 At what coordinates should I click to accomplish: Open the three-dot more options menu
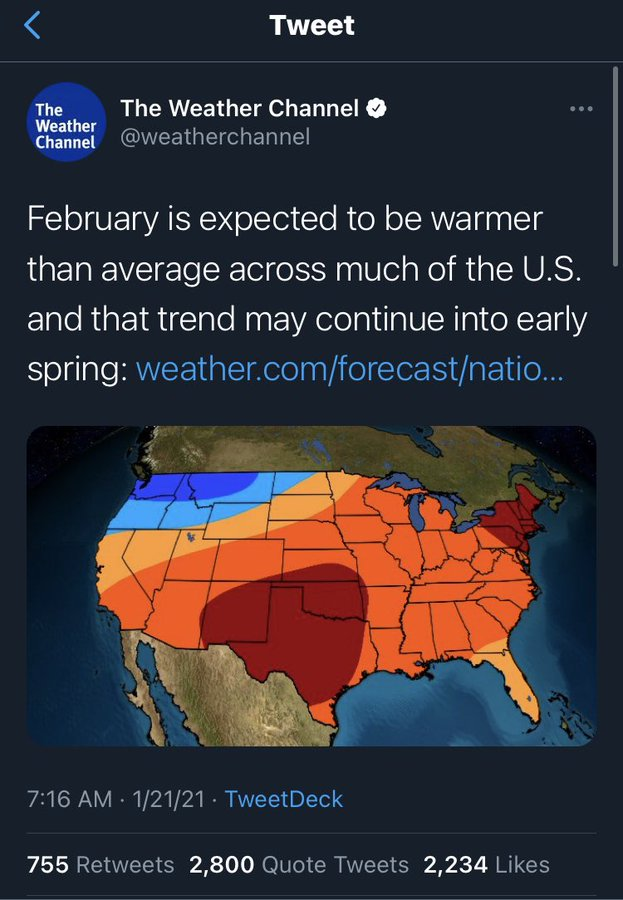[580, 109]
